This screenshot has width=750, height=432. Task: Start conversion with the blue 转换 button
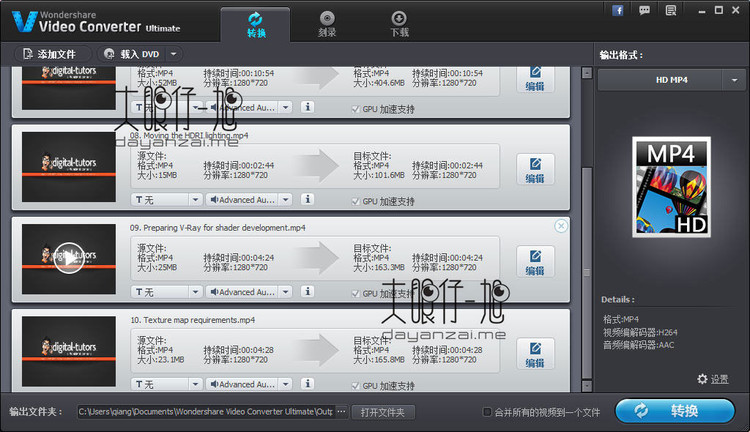coord(675,411)
